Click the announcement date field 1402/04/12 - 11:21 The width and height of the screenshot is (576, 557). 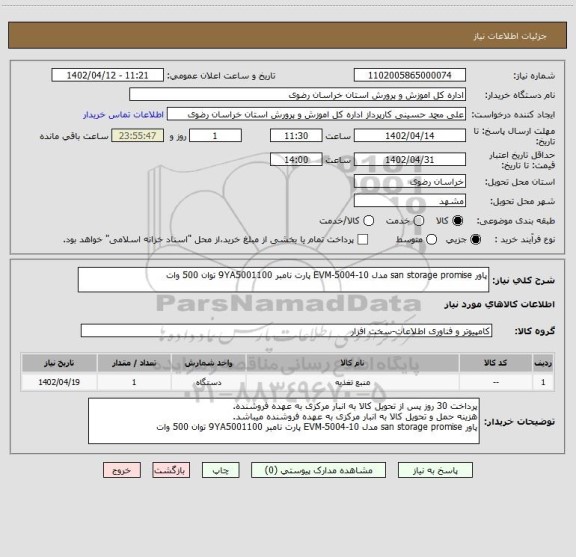coord(108,75)
